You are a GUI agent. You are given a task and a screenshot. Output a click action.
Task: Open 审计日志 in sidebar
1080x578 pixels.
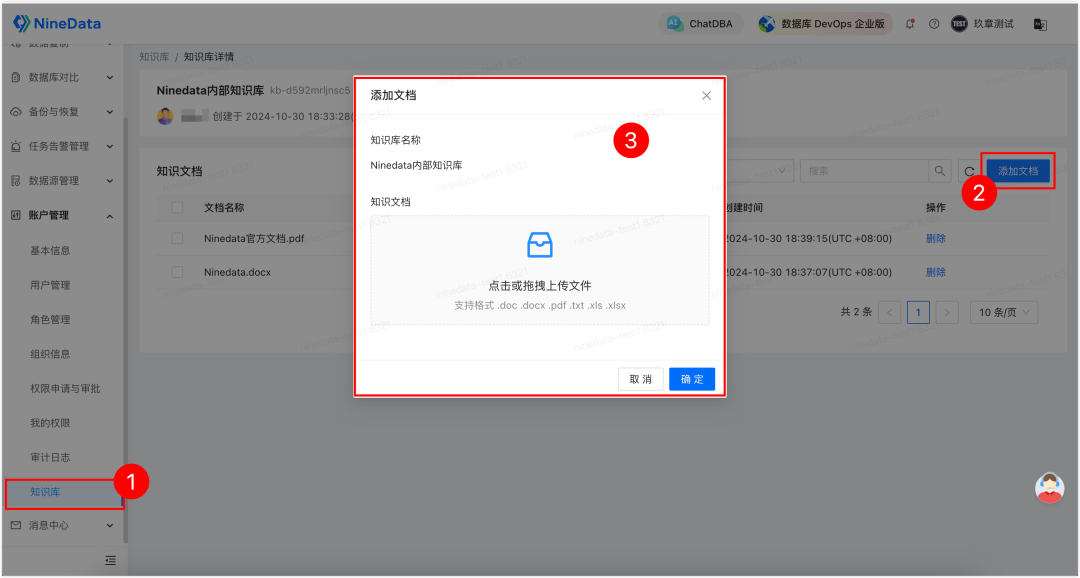[x=50, y=457]
